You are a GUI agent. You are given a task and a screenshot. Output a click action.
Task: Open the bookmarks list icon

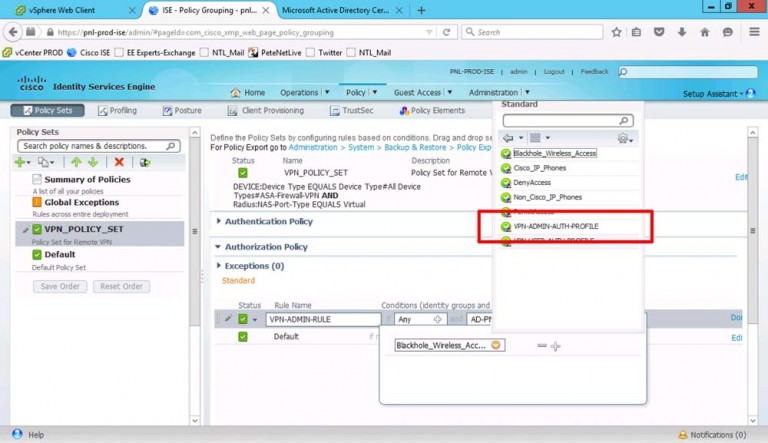pyautogui.click(x=636, y=32)
